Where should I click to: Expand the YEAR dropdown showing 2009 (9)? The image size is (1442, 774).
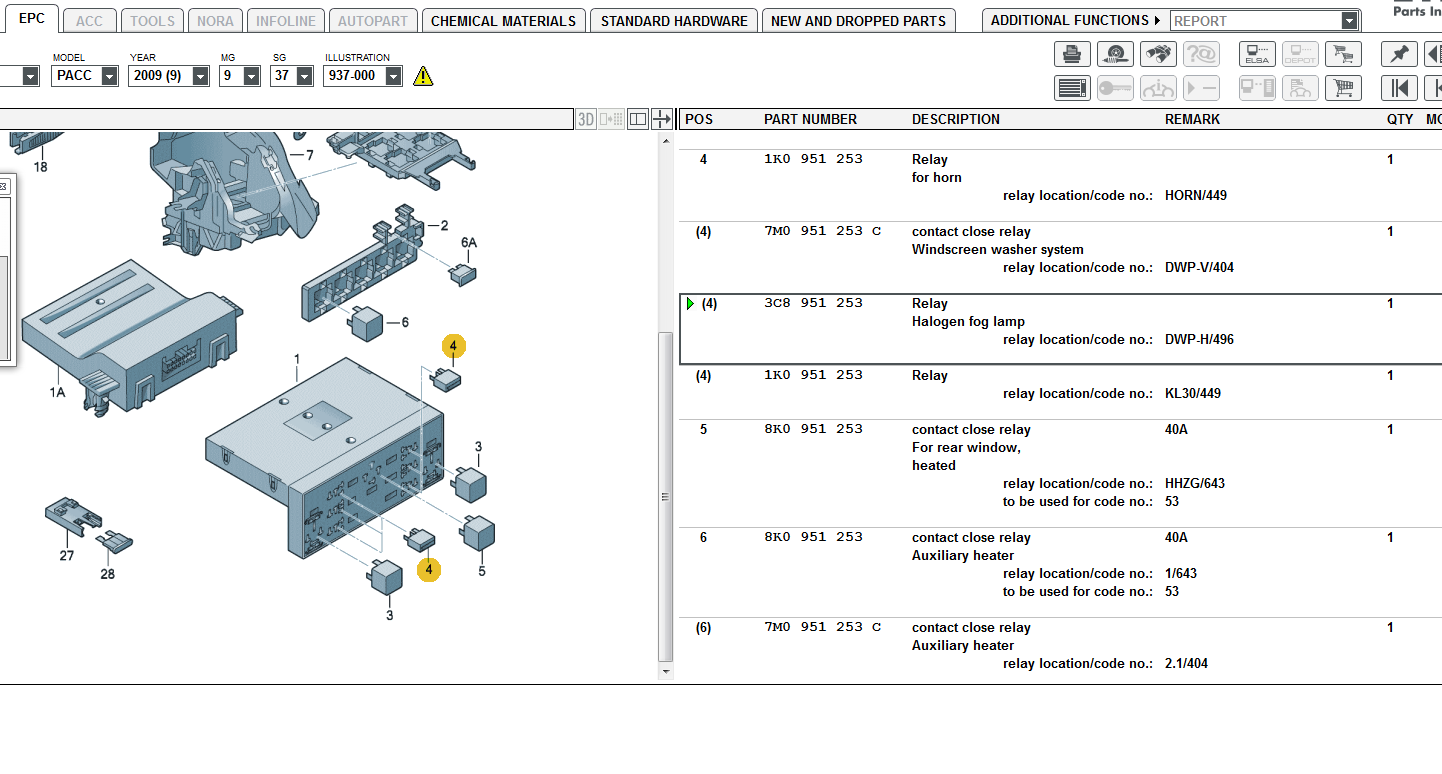coord(200,76)
